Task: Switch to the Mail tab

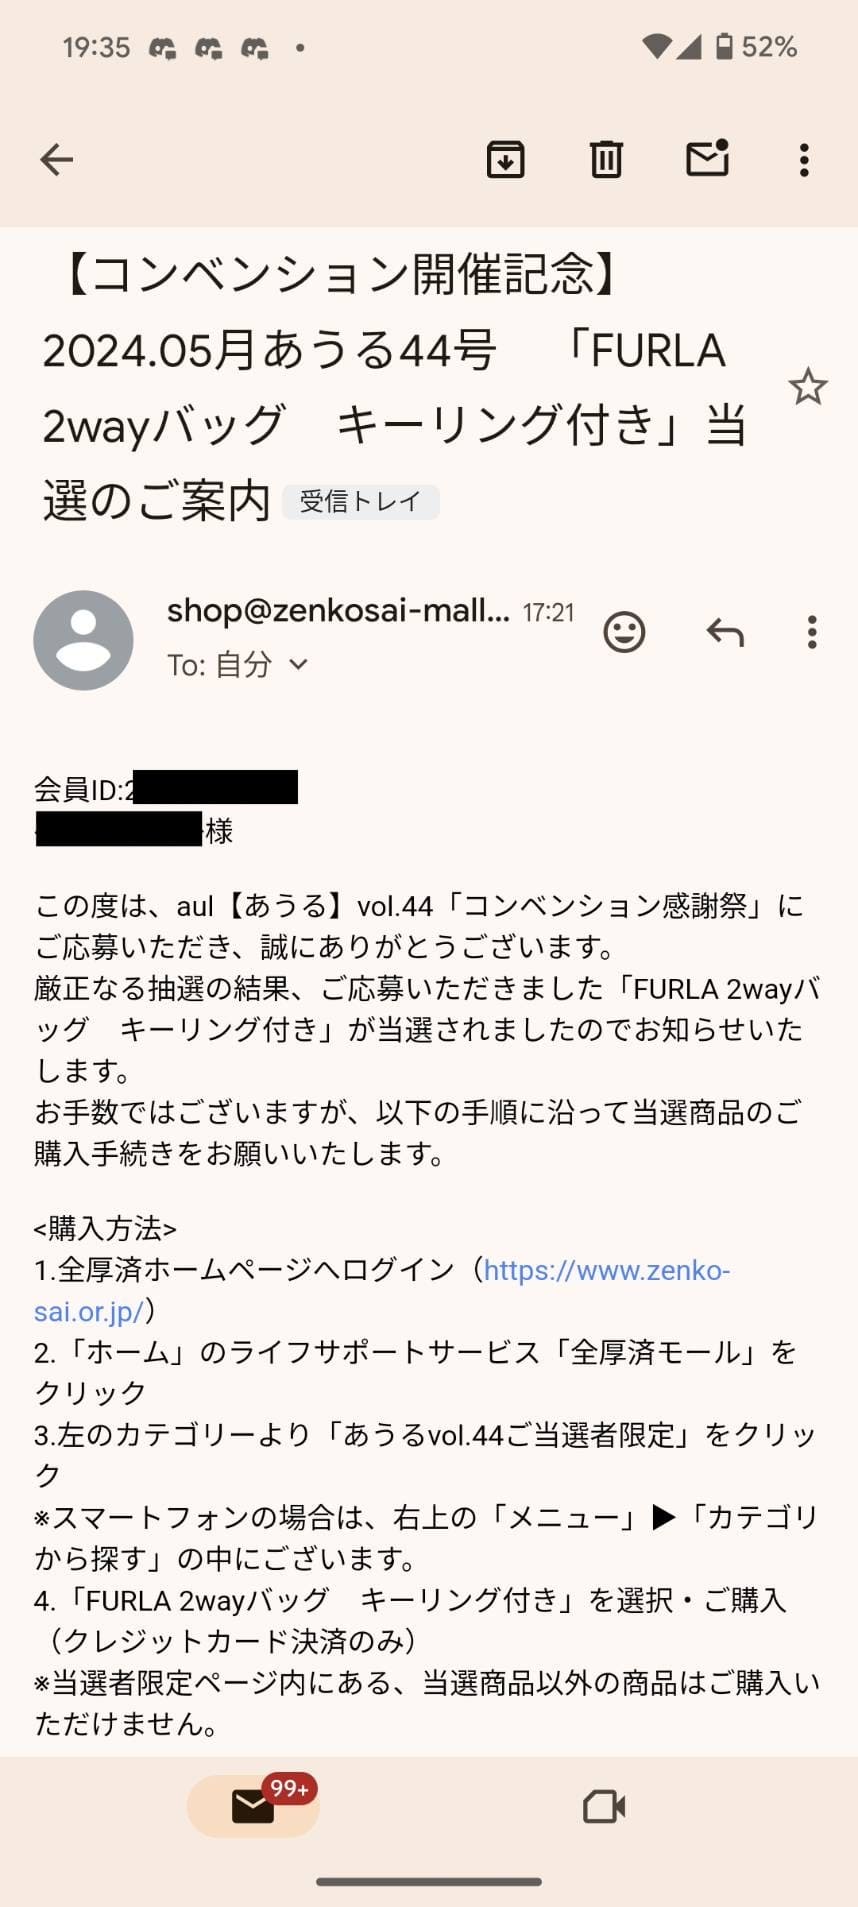Action: coord(253,1806)
